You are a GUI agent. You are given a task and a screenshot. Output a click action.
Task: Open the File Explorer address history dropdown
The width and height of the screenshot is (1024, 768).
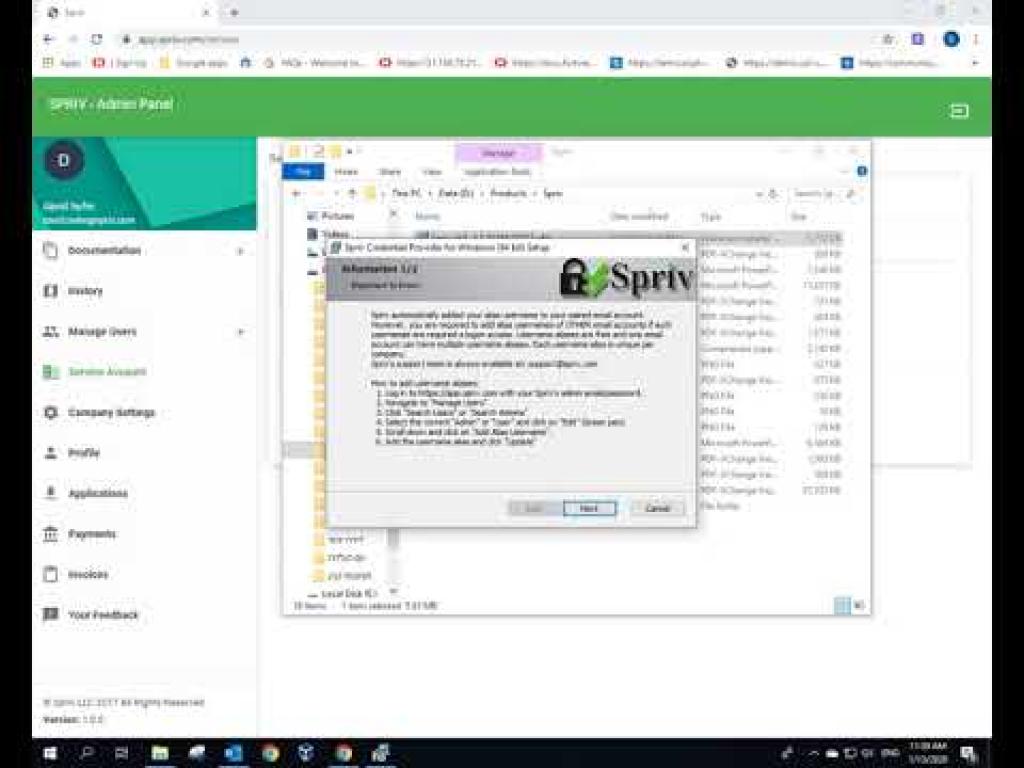coord(760,193)
